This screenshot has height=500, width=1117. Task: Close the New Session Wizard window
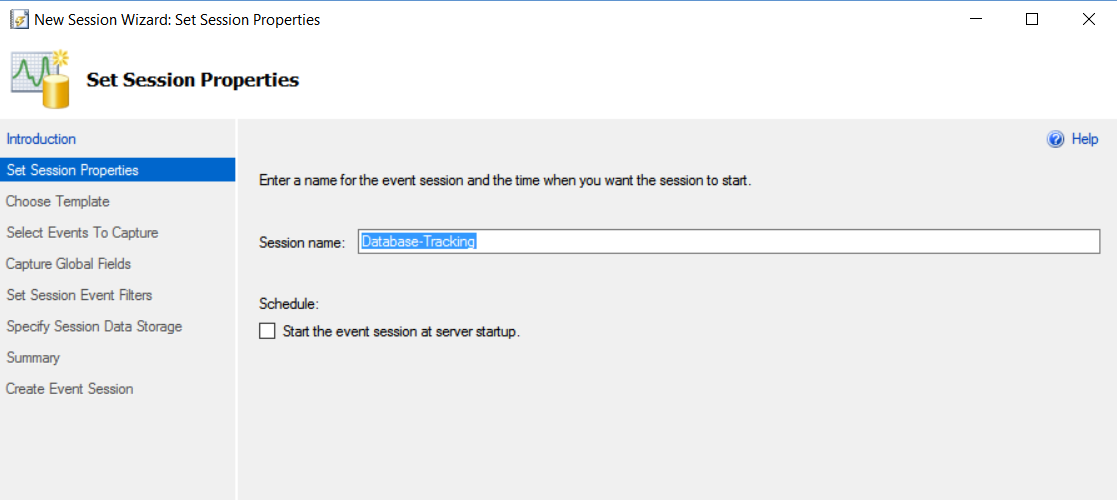click(x=1088, y=19)
